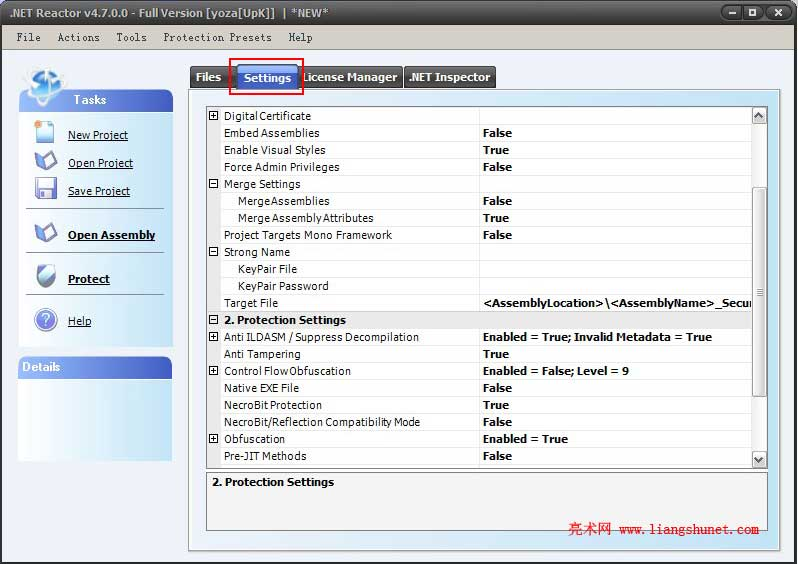The image size is (798, 564).
Task: Click the Save Project link
Action: click(x=99, y=191)
